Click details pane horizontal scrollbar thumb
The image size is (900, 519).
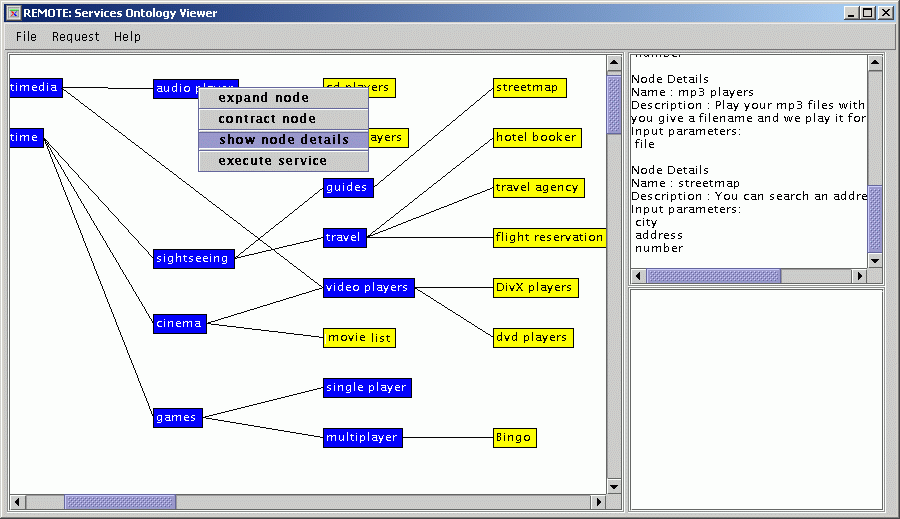(713, 276)
